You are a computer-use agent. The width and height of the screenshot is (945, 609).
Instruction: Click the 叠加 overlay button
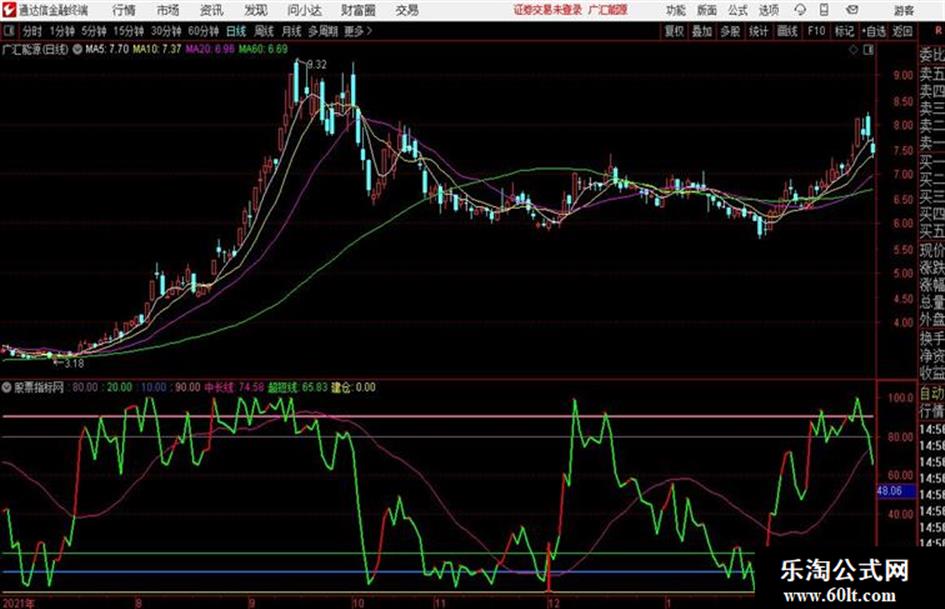tap(702, 31)
